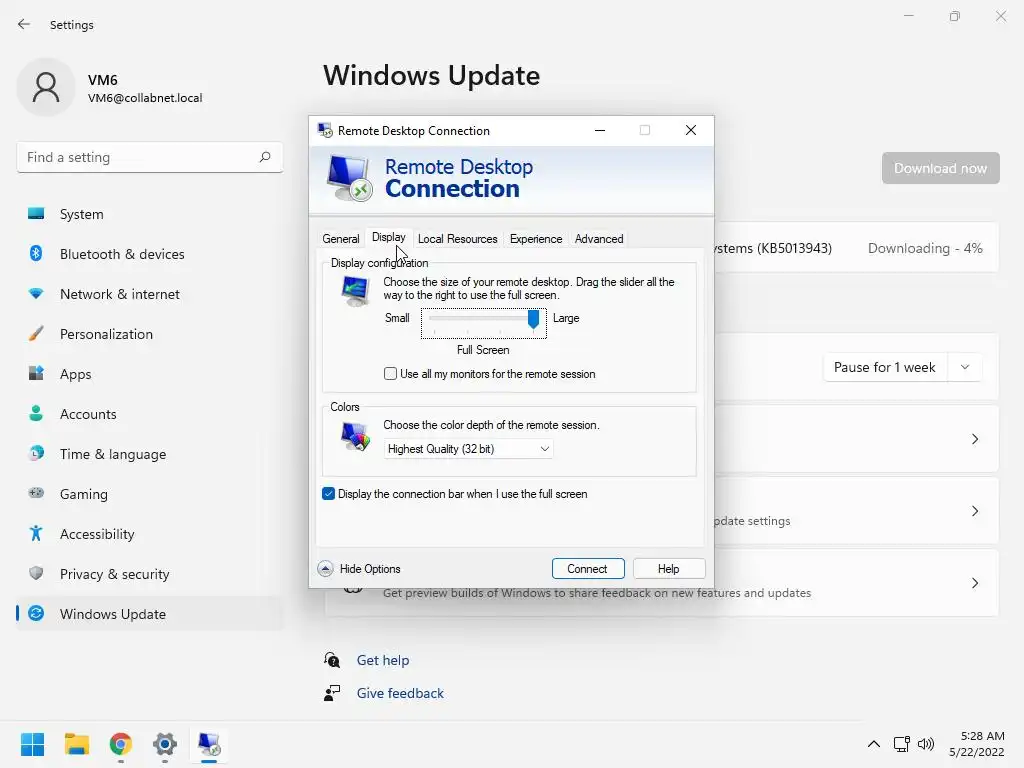1024x768 pixels.
Task: Select Windows Update sync icon in sidebar
Action: pyautogui.click(x=36, y=613)
